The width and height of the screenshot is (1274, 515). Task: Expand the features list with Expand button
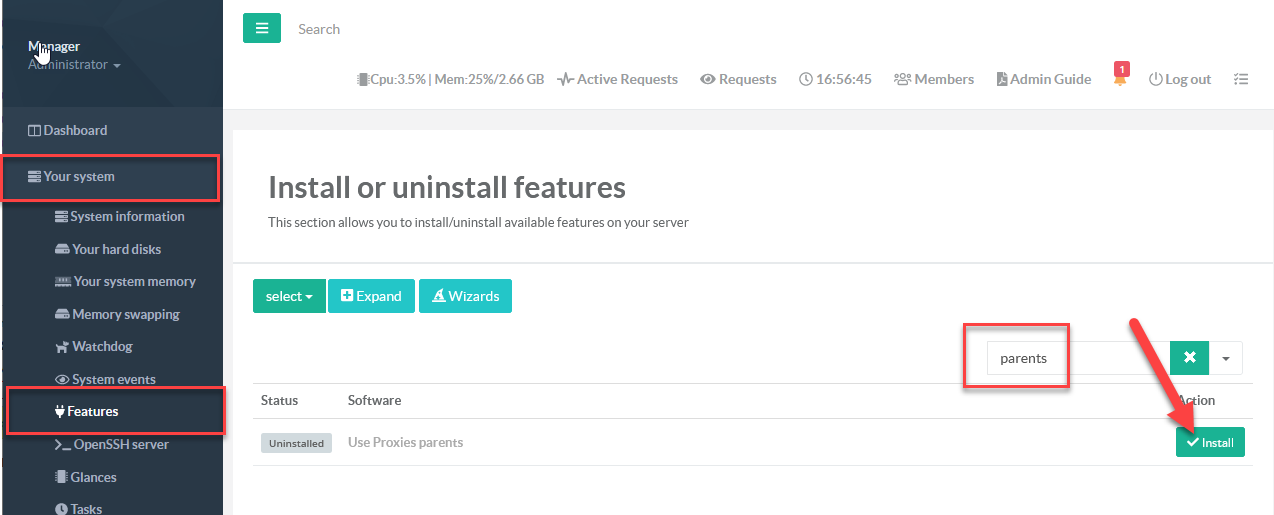[x=371, y=296]
